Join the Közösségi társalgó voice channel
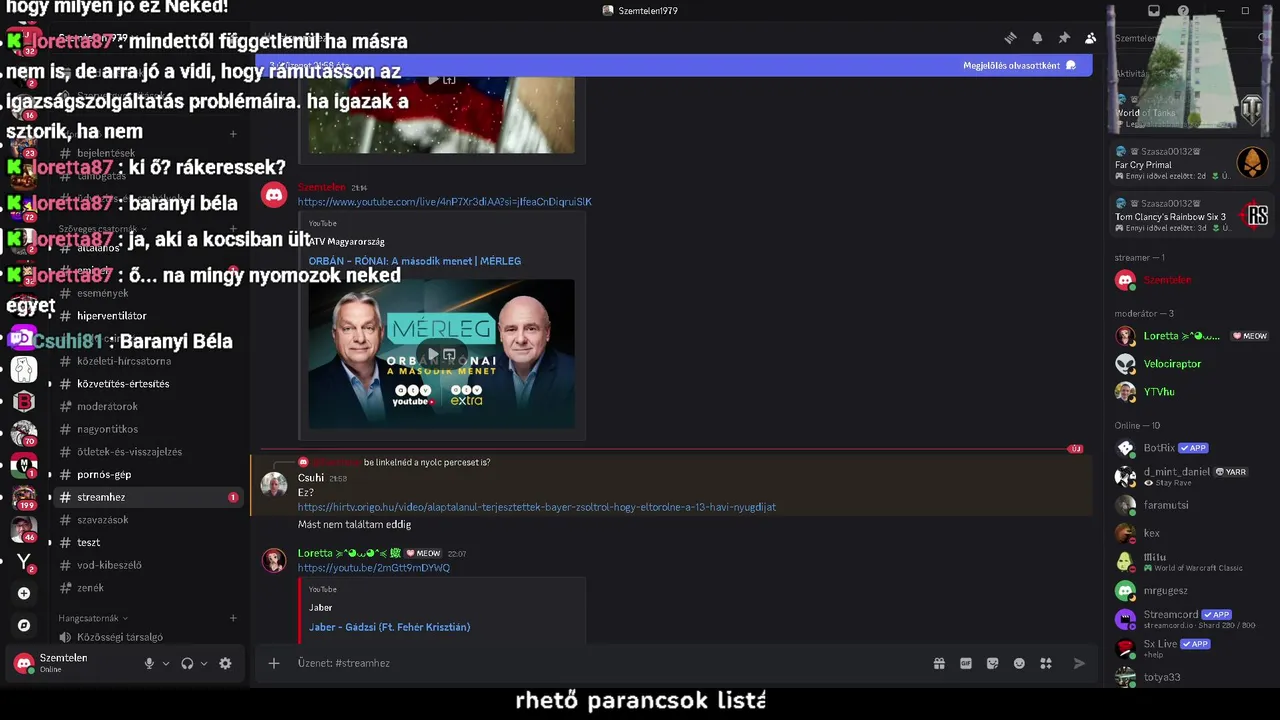 click(147, 637)
